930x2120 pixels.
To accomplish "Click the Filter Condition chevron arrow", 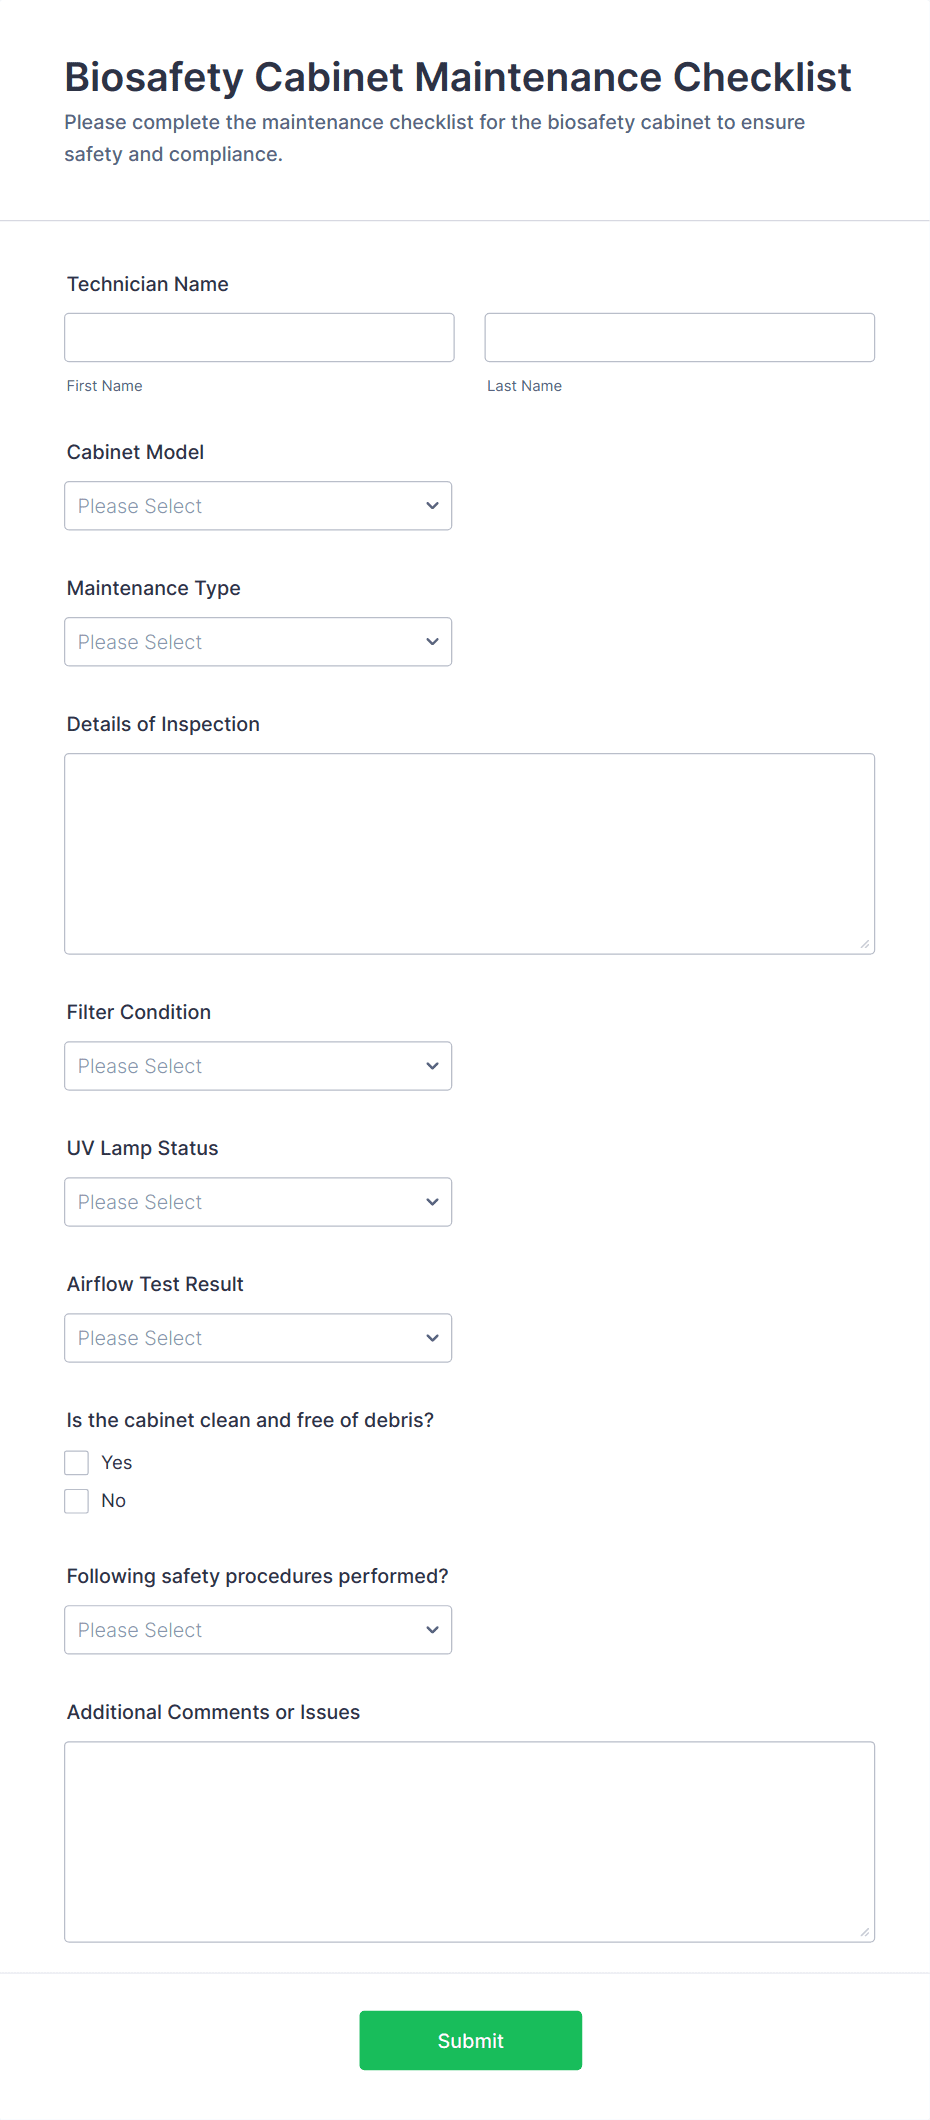I will [432, 1066].
